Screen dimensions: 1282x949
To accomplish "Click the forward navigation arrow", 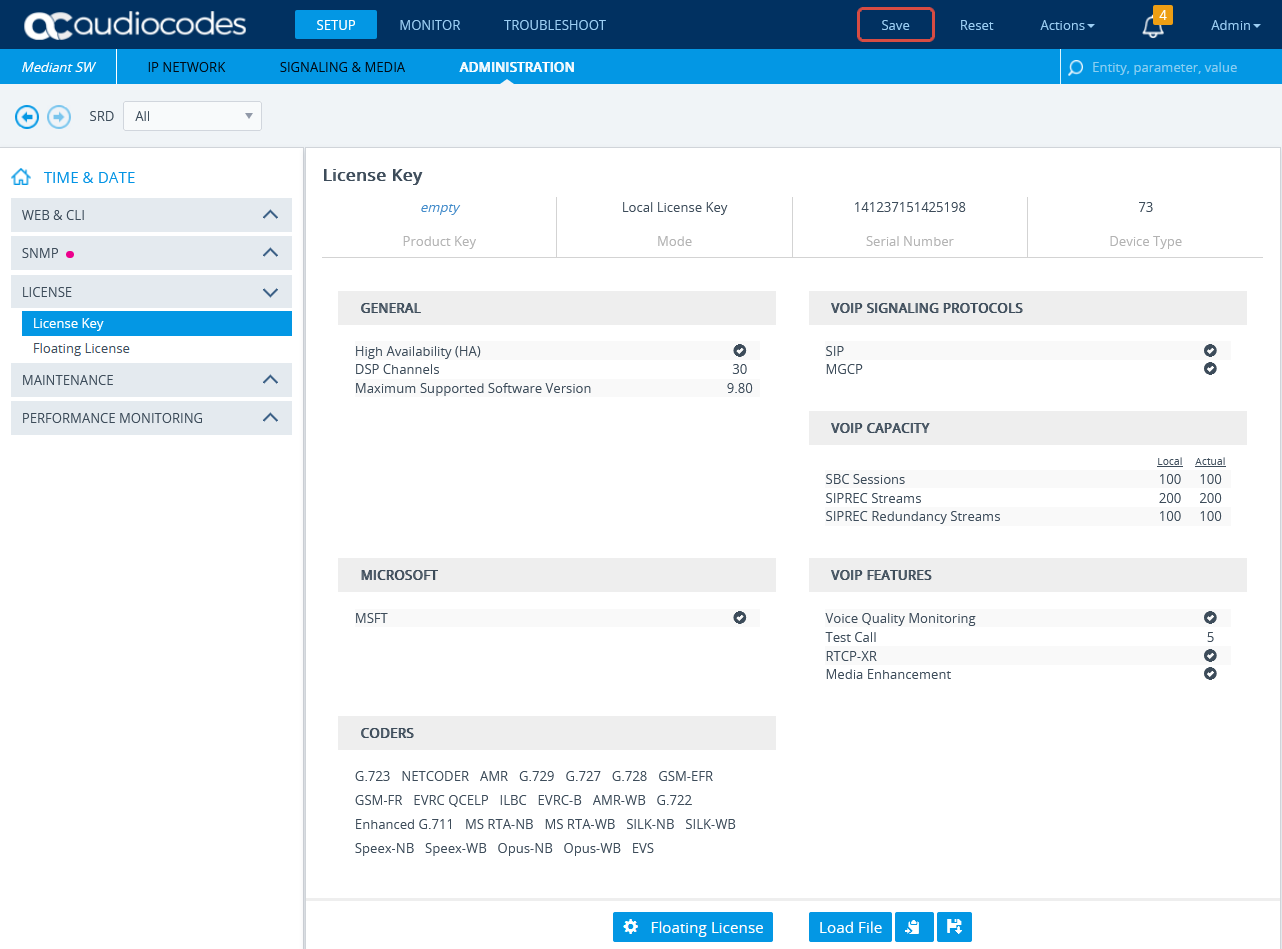I will (x=59, y=117).
